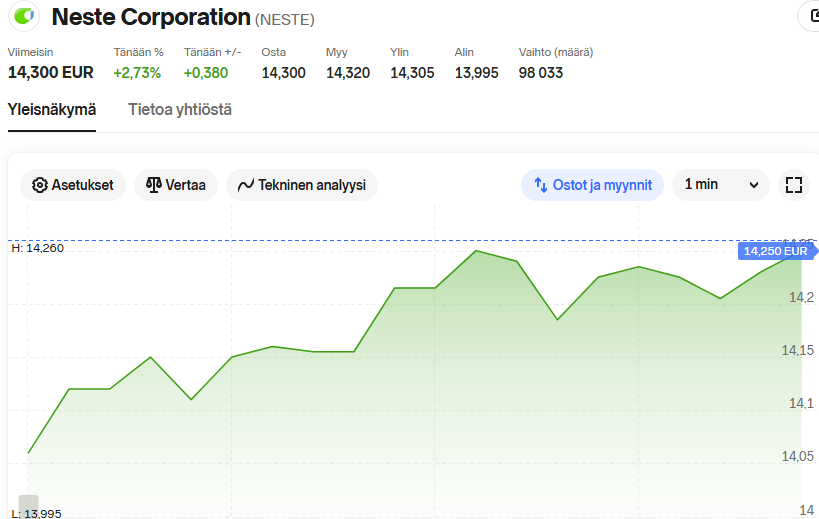This screenshot has width=819, height=519.
Task: Open the Tietoa yhtiöstä tab
Action: tap(180, 110)
